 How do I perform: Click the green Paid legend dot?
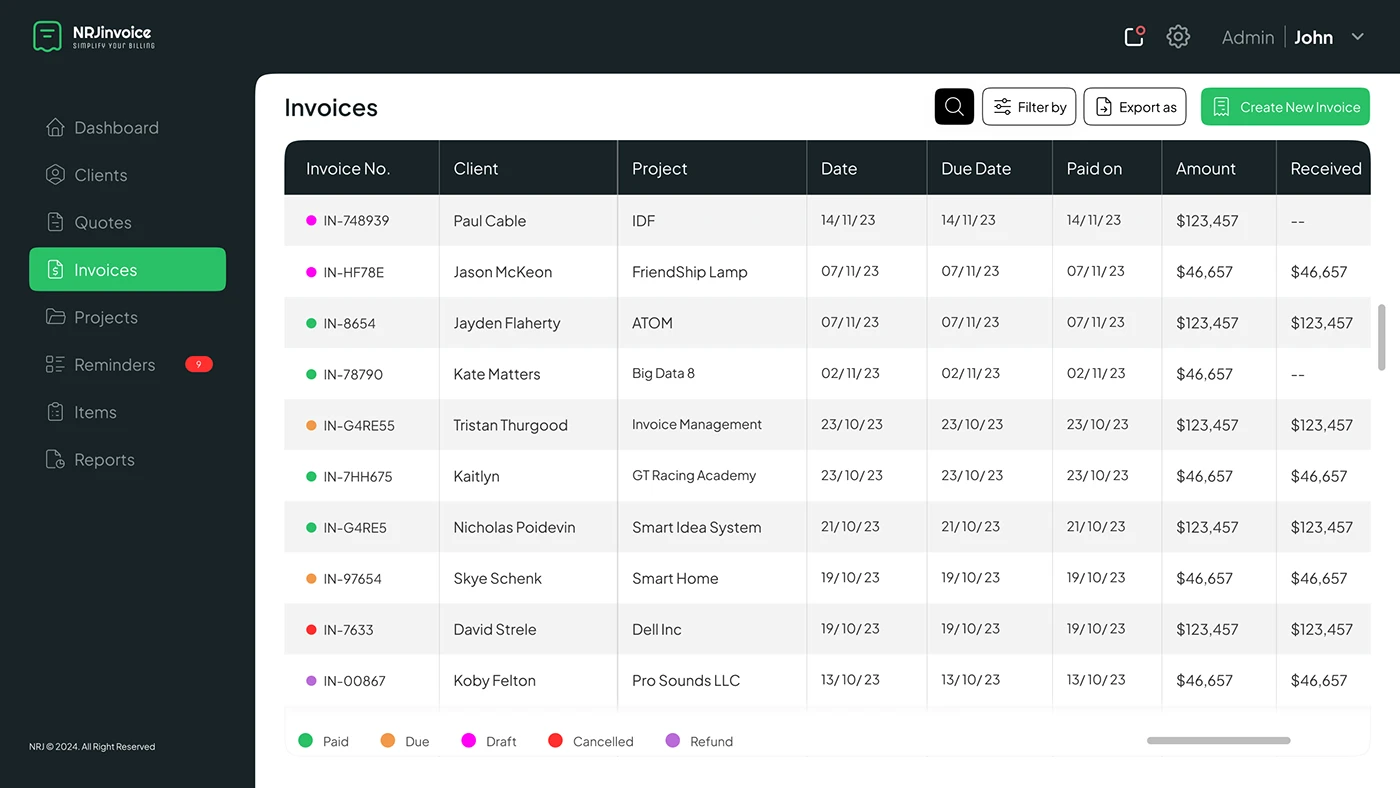tap(306, 741)
